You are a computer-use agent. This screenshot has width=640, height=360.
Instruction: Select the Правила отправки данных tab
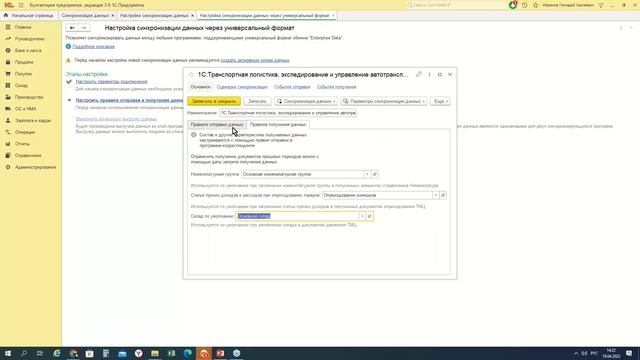(x=217, y=124)
